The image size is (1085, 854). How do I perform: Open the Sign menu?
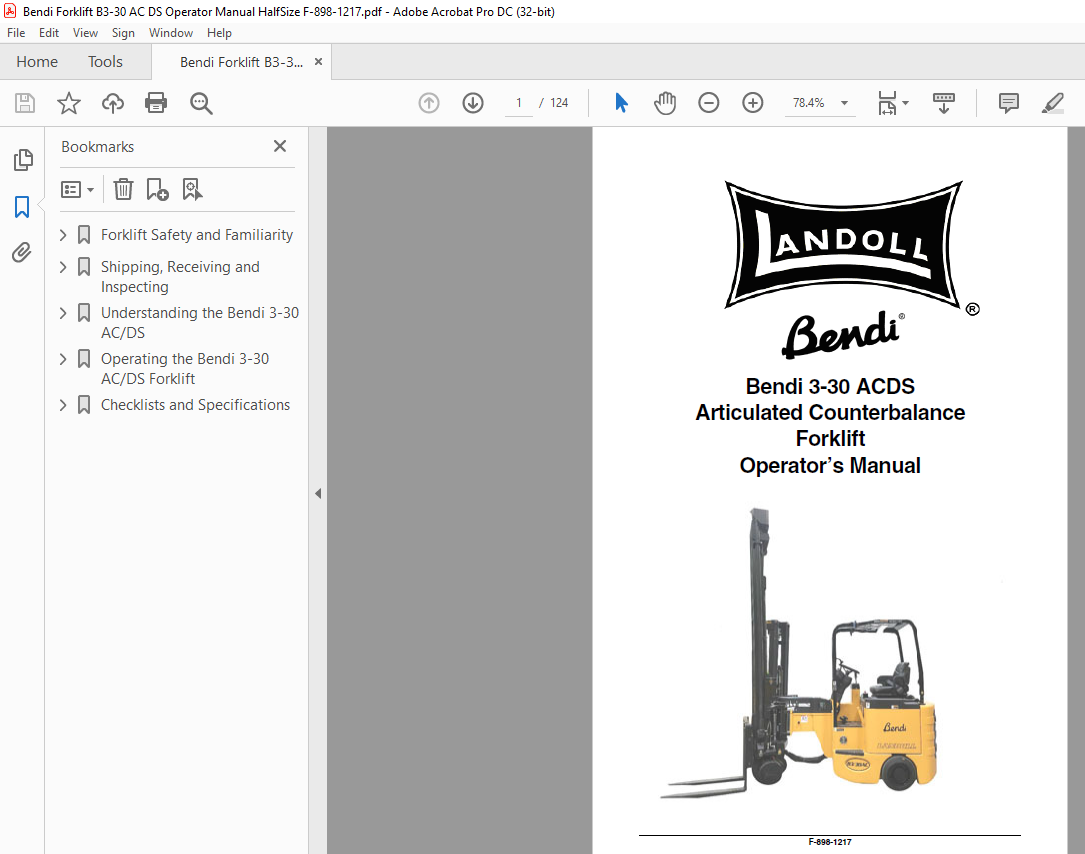(x=123, y=33)
